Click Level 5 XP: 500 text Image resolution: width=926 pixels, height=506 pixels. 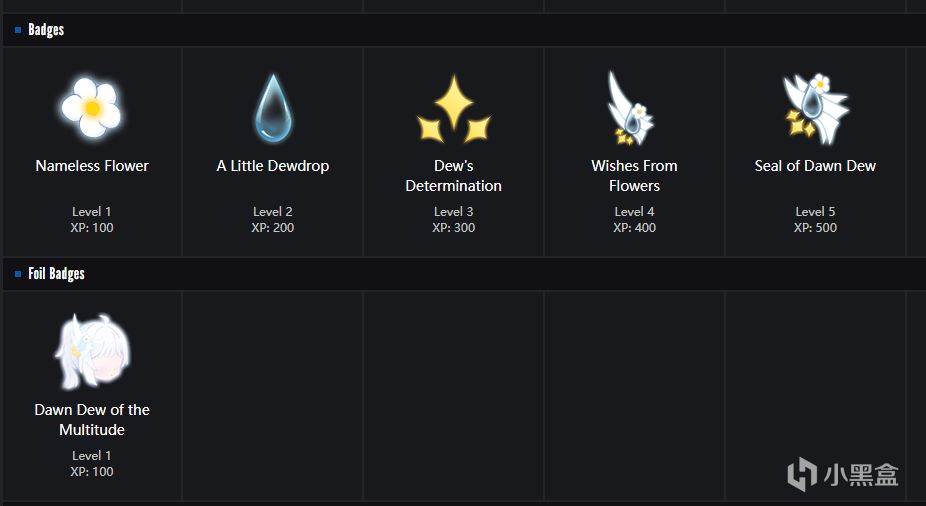coord(815,220)
